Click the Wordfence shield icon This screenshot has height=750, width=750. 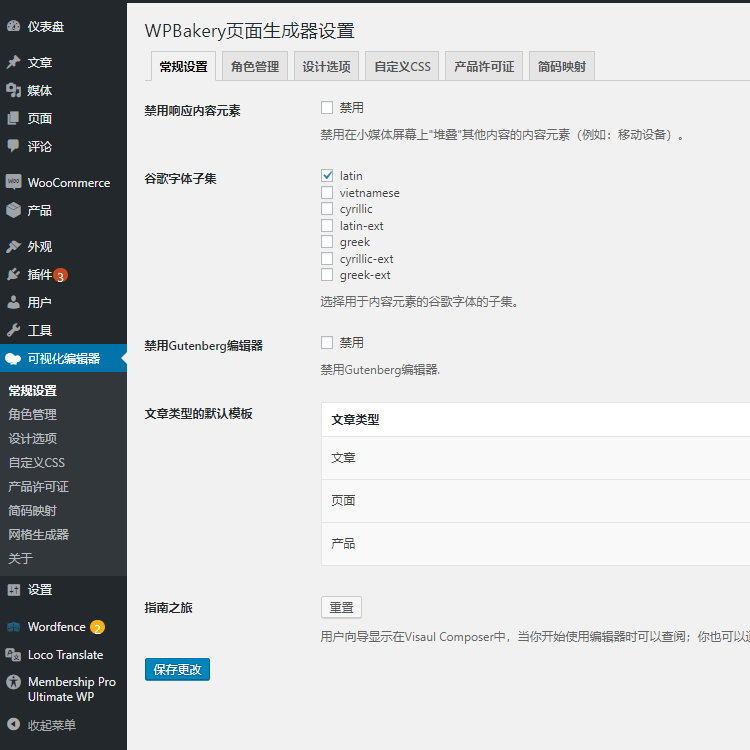[x=14, y=627]
